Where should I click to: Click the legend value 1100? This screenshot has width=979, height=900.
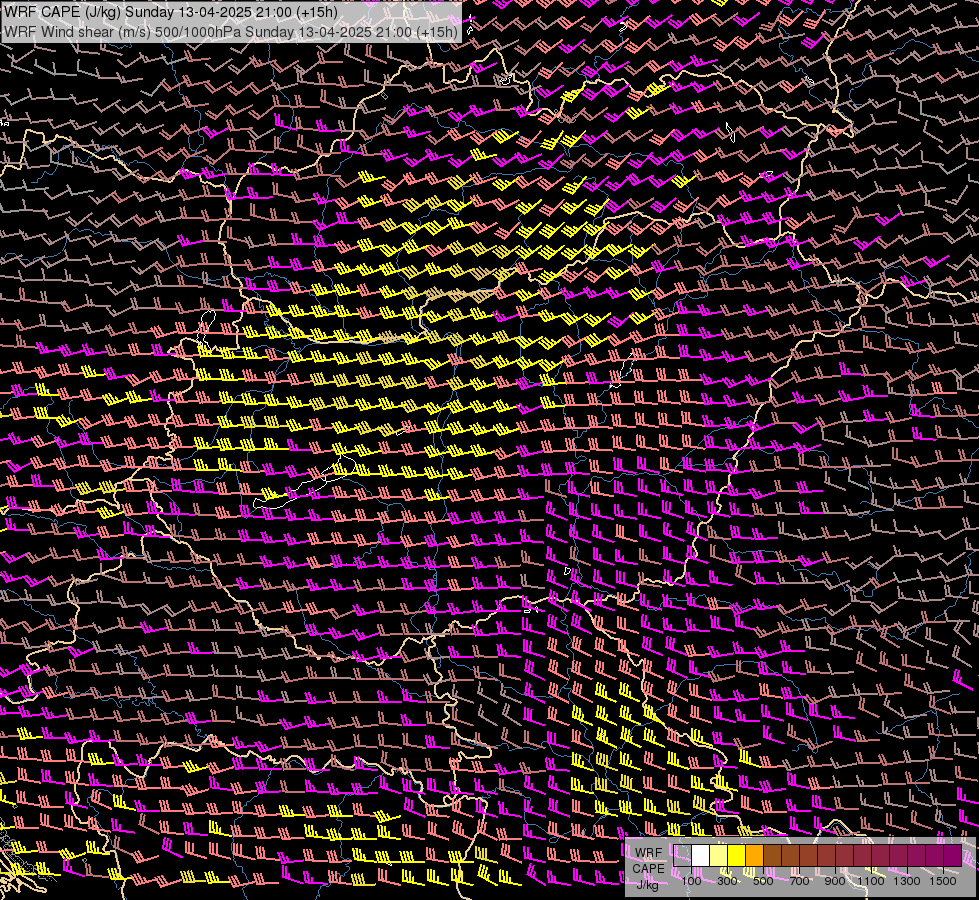click(x=871, y=881)
